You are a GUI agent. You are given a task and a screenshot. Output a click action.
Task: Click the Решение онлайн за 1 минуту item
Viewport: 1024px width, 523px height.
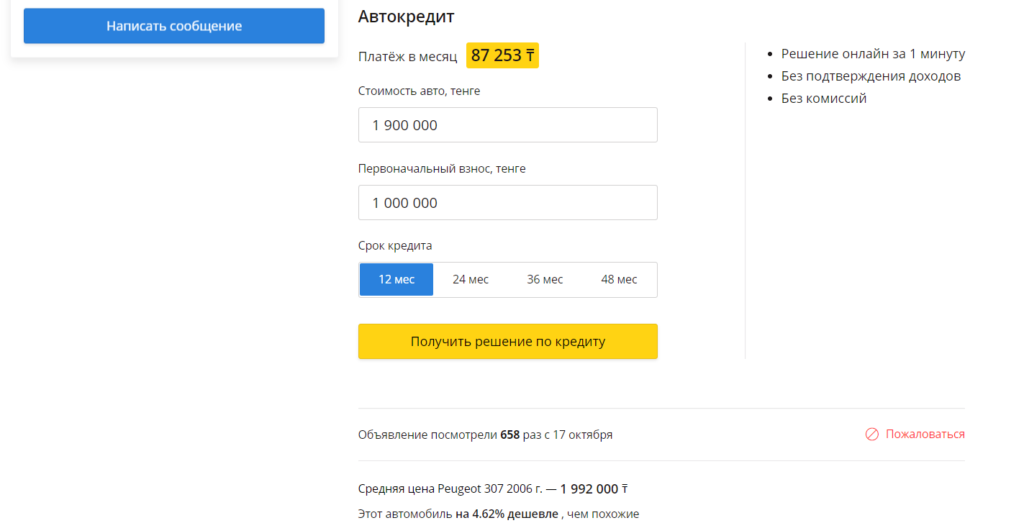[x=872, y=54]
